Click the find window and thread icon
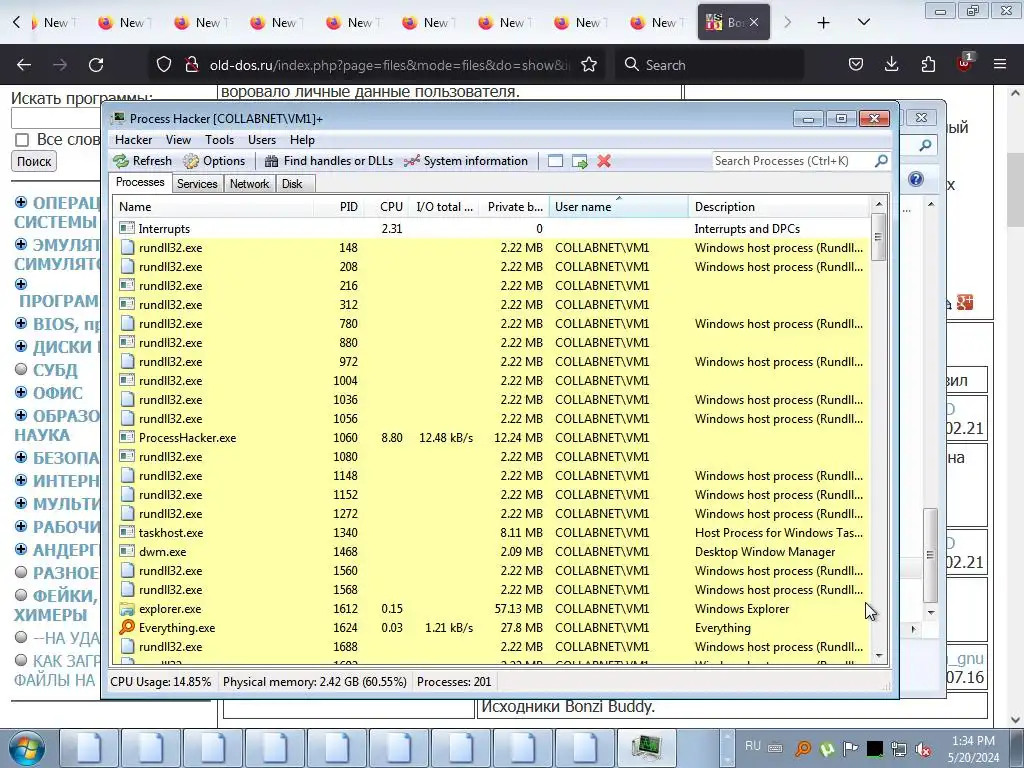The width and height of the screenshot is (1024, 768). 580,161
